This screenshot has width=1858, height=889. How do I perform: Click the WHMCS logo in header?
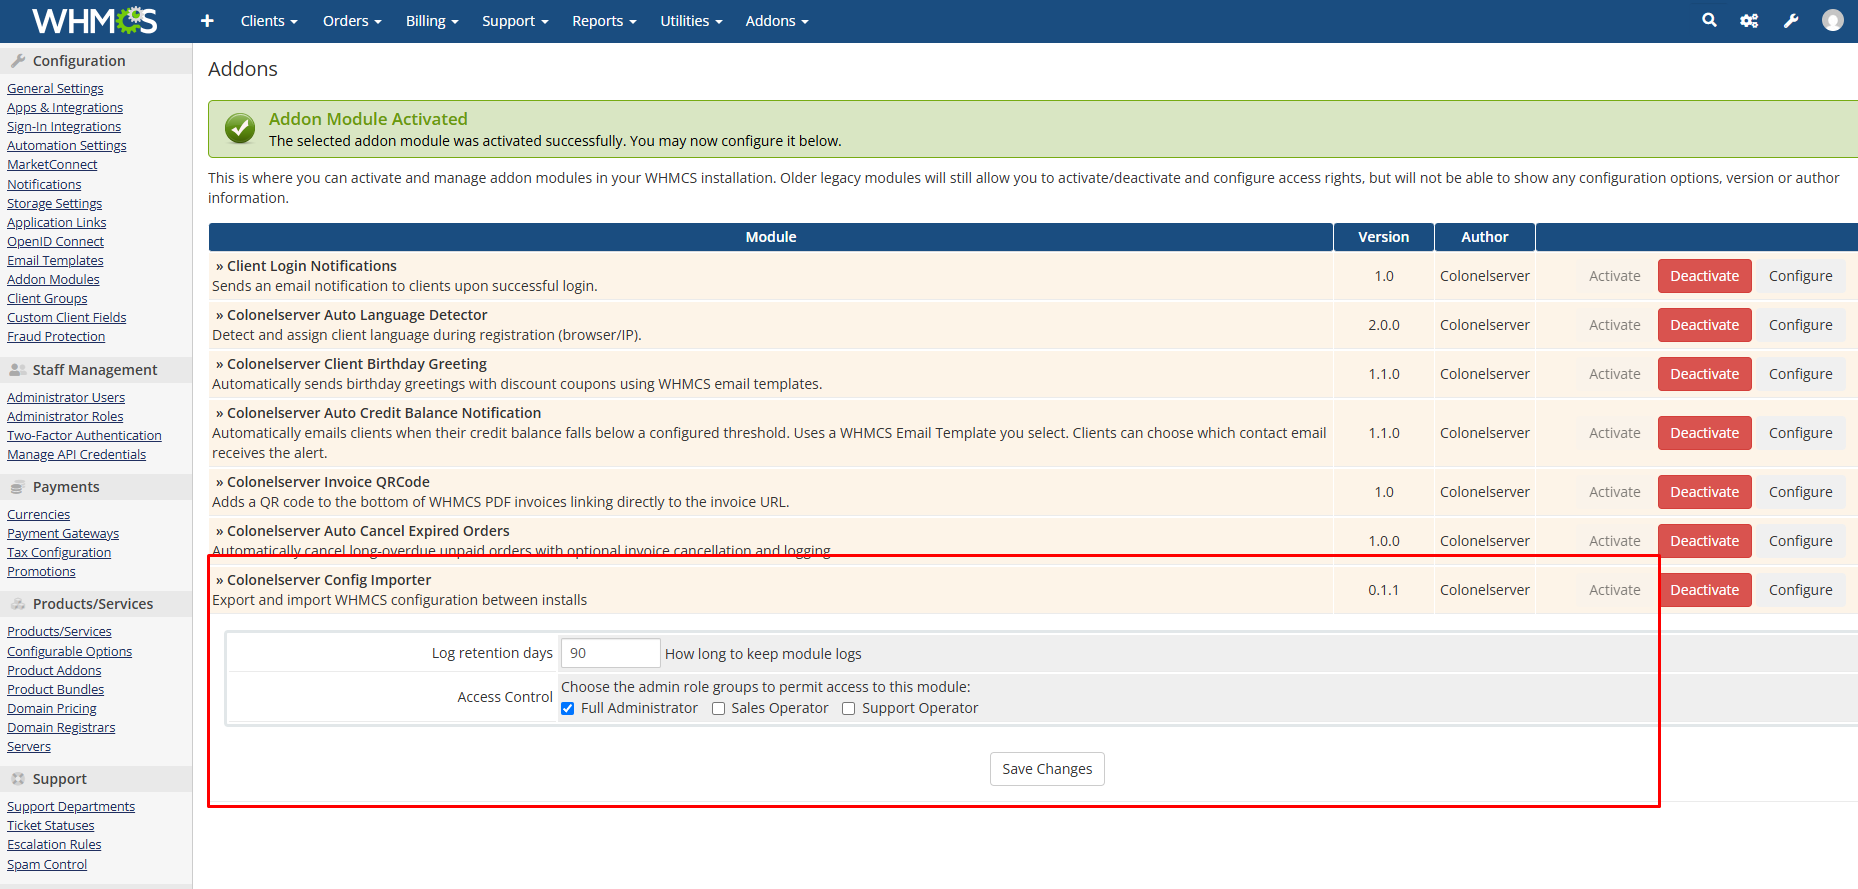point(94,21)
